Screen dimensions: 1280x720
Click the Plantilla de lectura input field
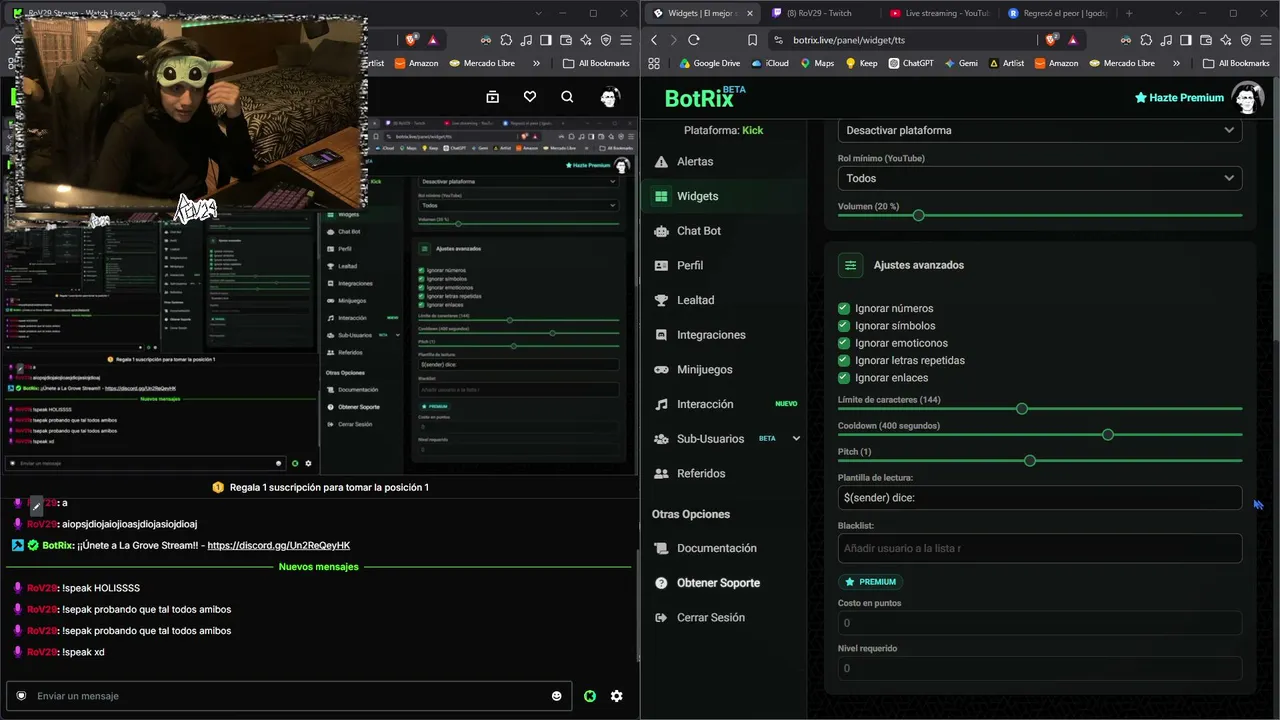[x=1040, y=498]
